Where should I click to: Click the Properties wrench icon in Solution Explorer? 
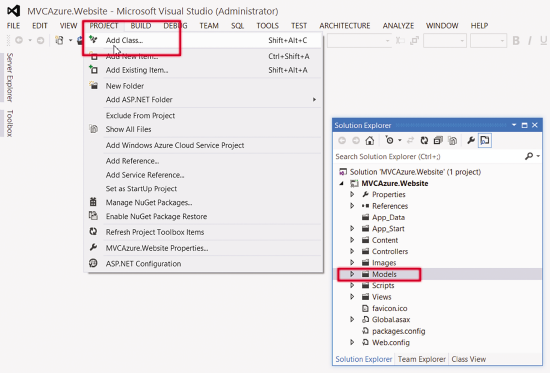[x=471, y=140]
